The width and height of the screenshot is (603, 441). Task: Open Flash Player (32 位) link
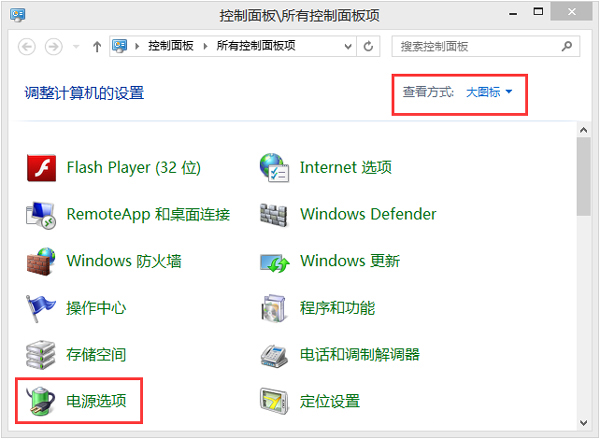(134, 168)
